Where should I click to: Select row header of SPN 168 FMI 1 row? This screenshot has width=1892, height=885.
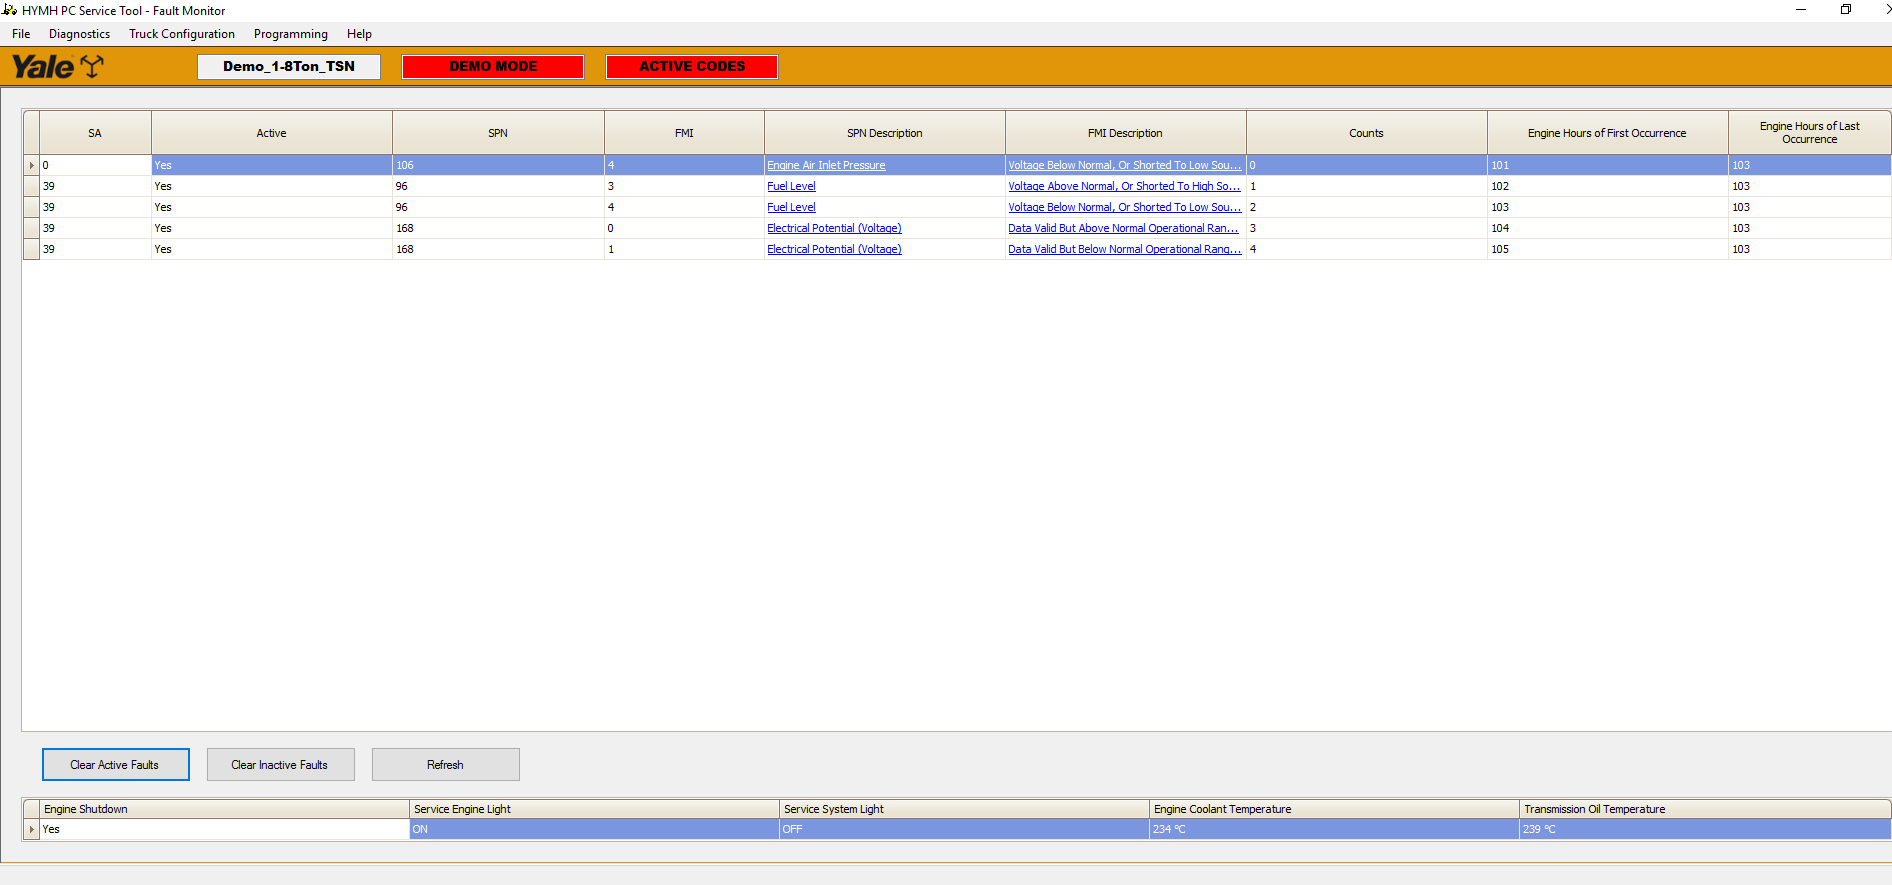(31, 249)
